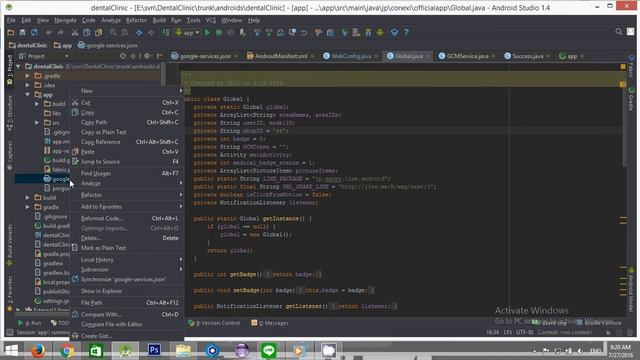Click Scroll from Source icon in Project panel

click(123, 56)
